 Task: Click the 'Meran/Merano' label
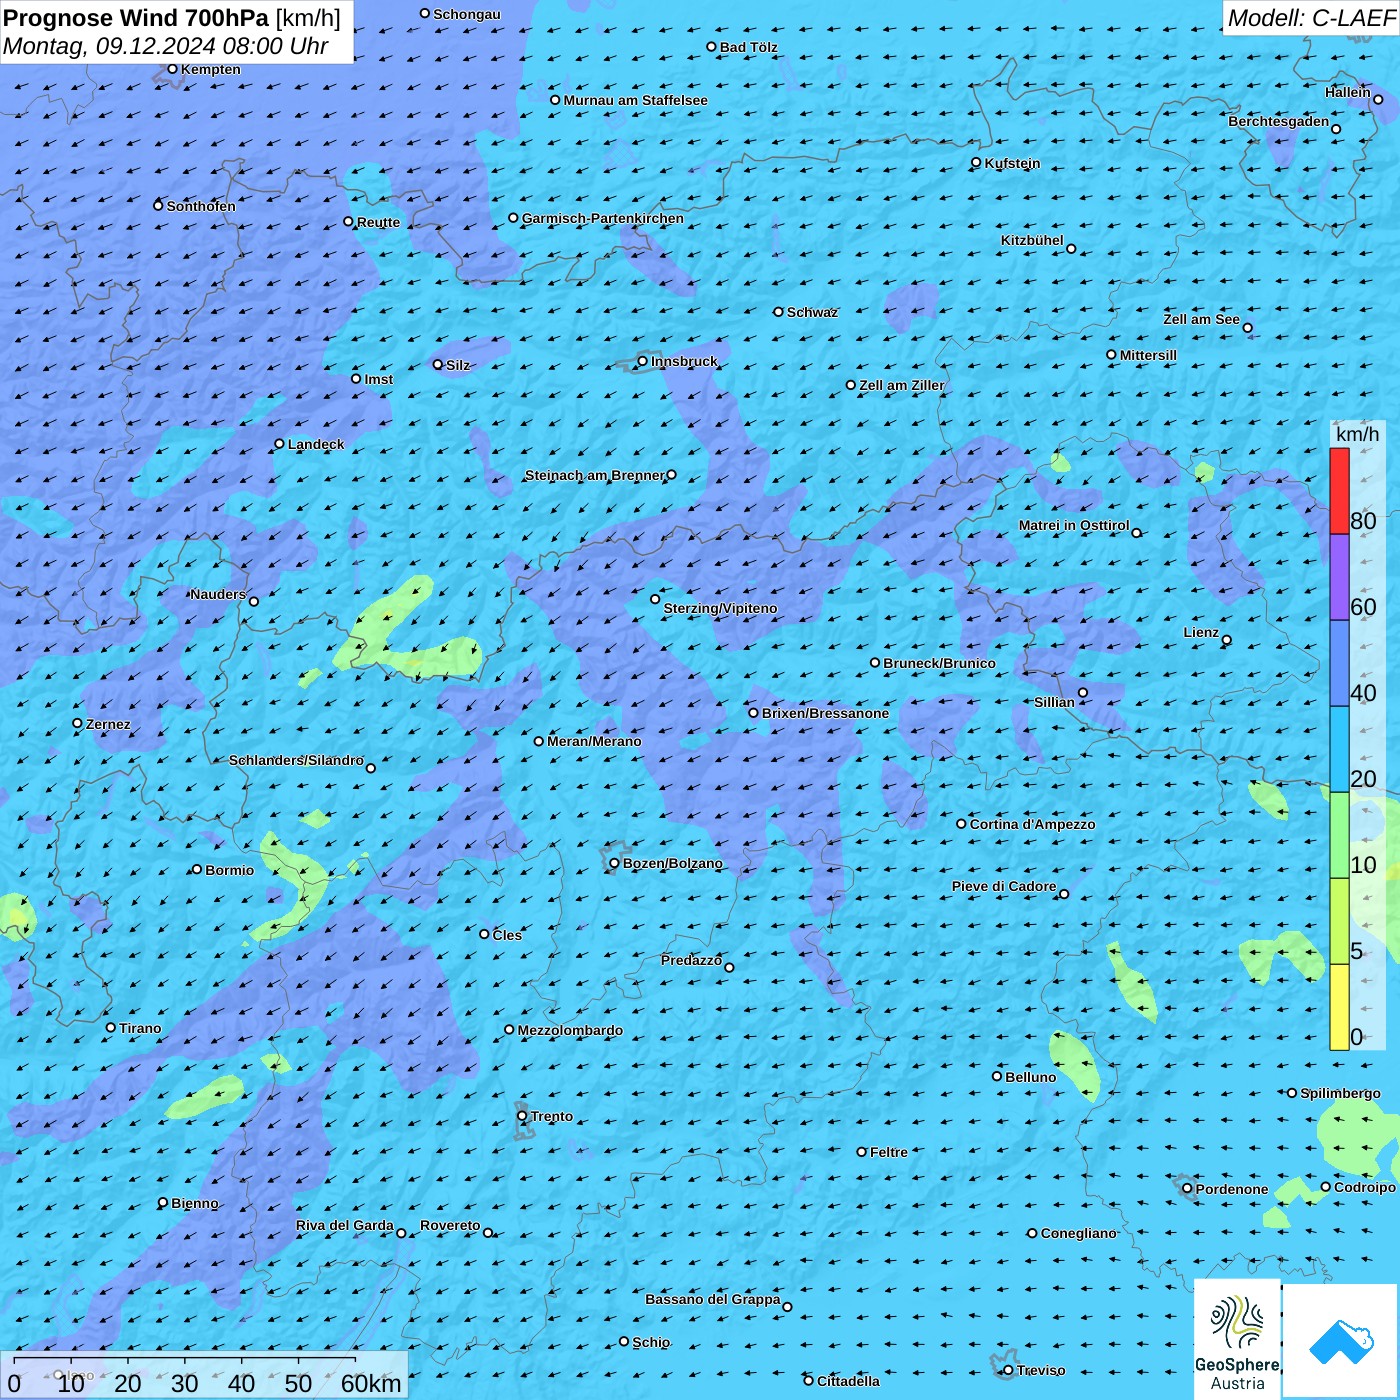coord(594,741)
